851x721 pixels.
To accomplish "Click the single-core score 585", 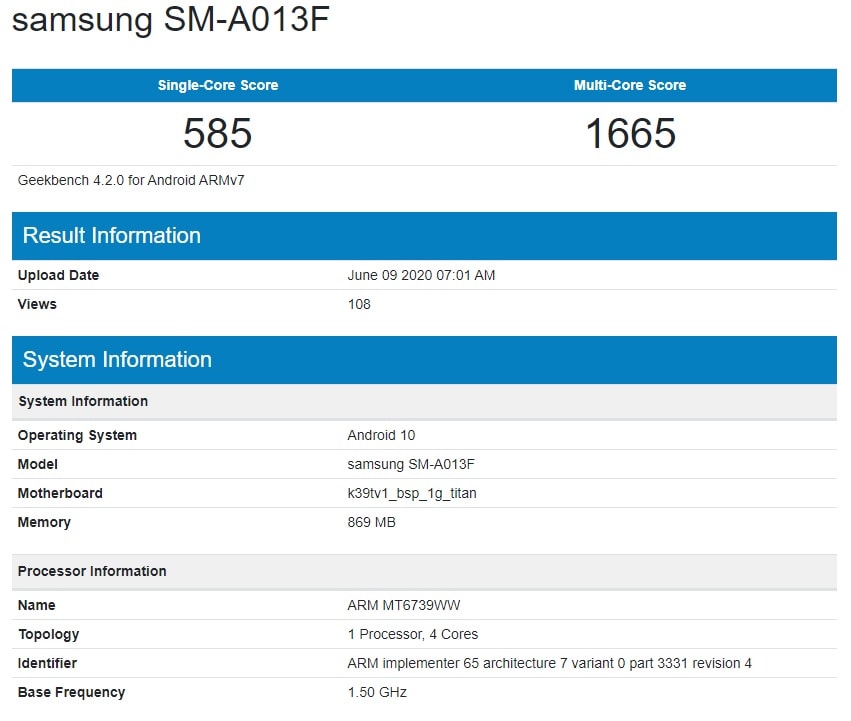I will 217,132.
